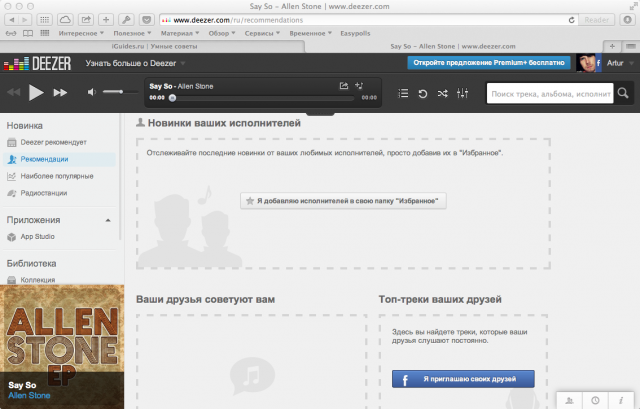This screenshot has width=640, height=409.
Task: Switch to iGuides.ru tab
Action: [154, 47]
